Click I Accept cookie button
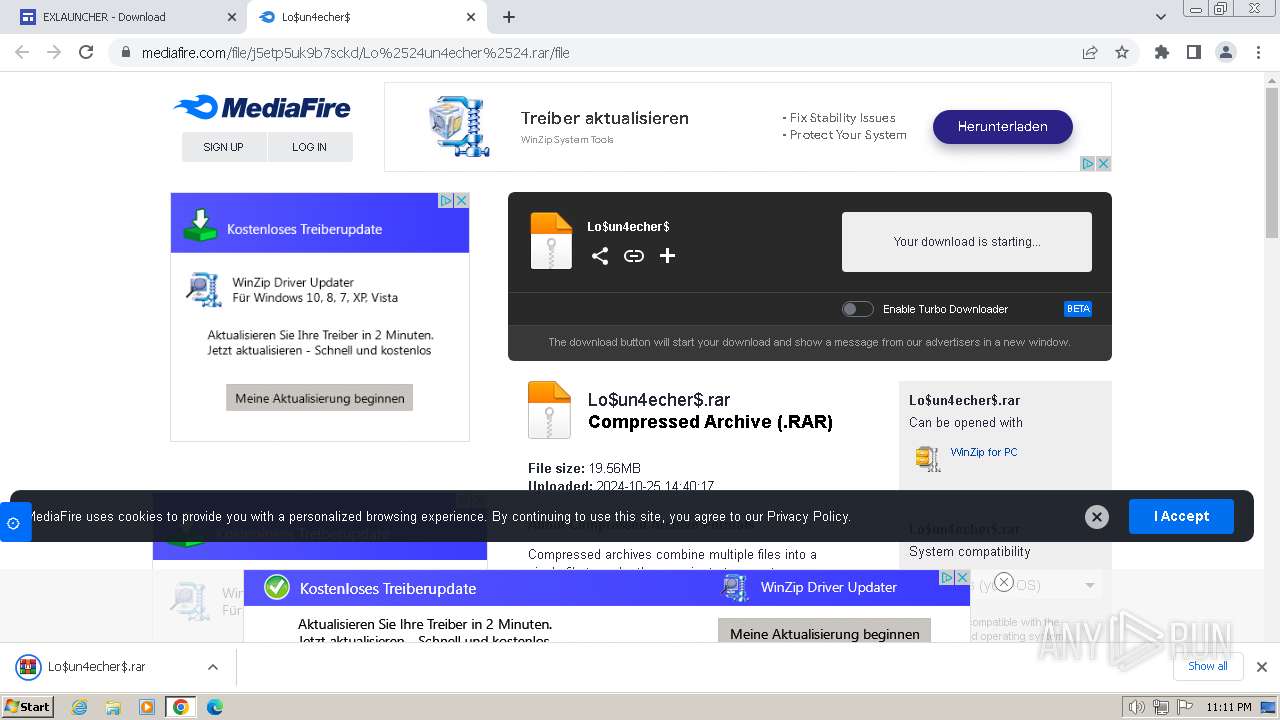The height and width of the screenshot is (720, 1280). [x=1182, y=517]
